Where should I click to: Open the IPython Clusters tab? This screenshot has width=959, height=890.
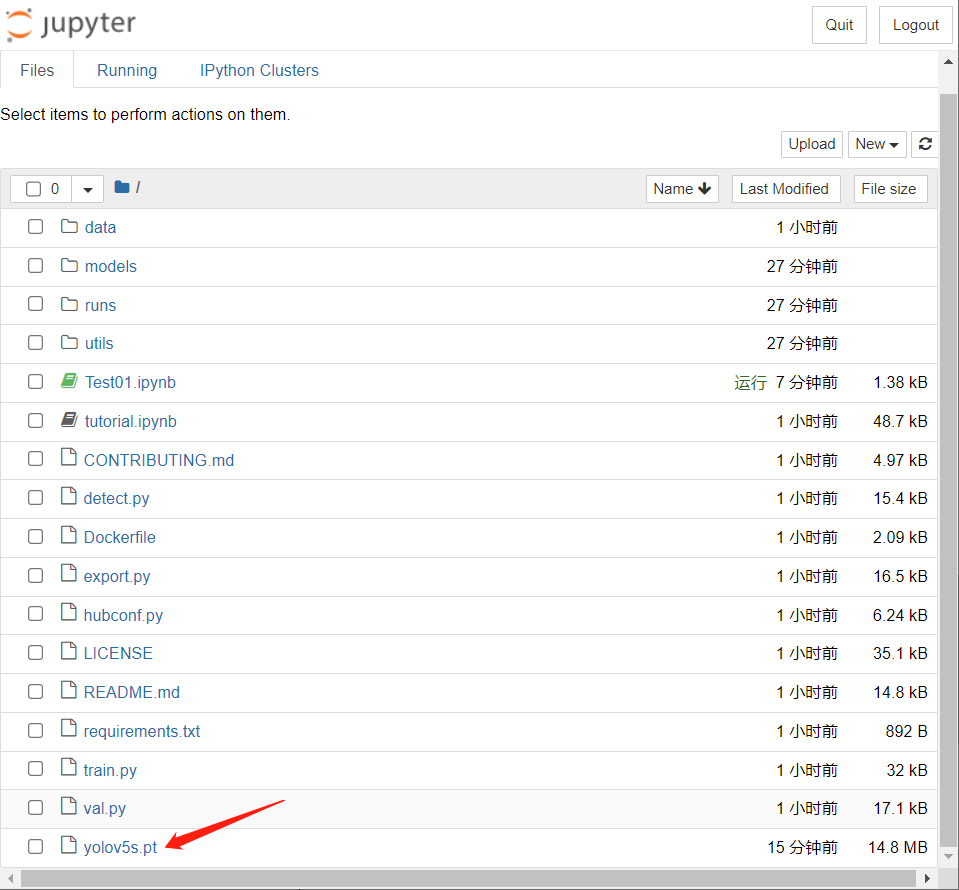click(259, 70)
